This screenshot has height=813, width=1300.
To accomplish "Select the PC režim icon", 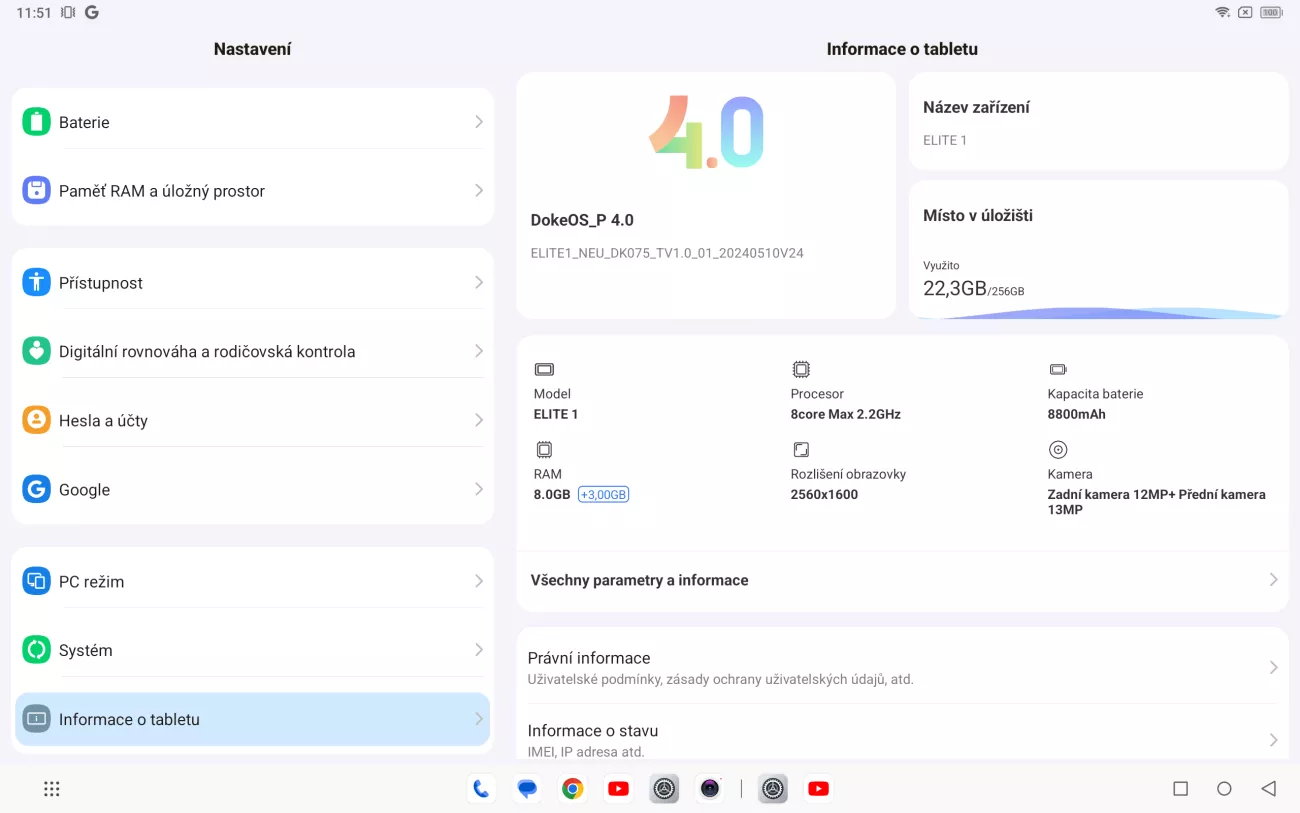I will 37,582.
